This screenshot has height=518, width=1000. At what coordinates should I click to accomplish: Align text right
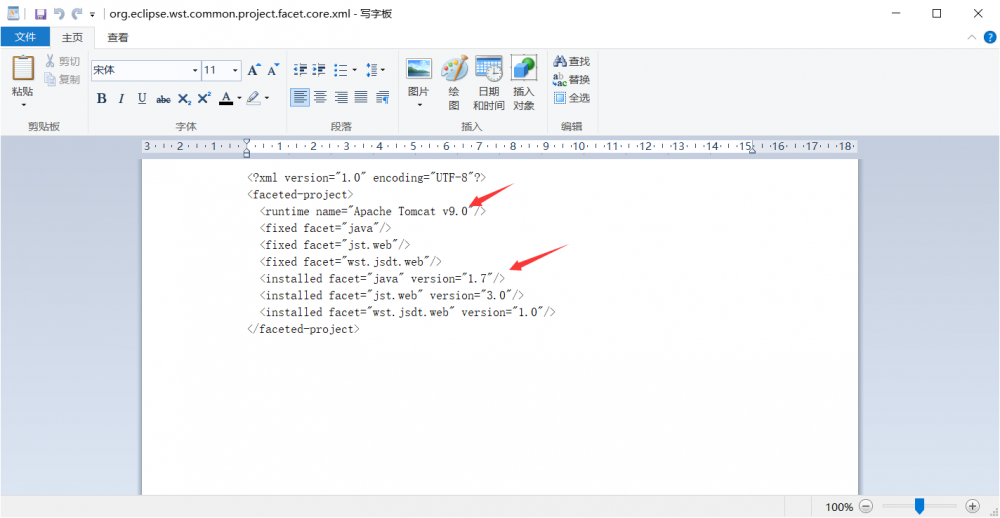point(341,98)
